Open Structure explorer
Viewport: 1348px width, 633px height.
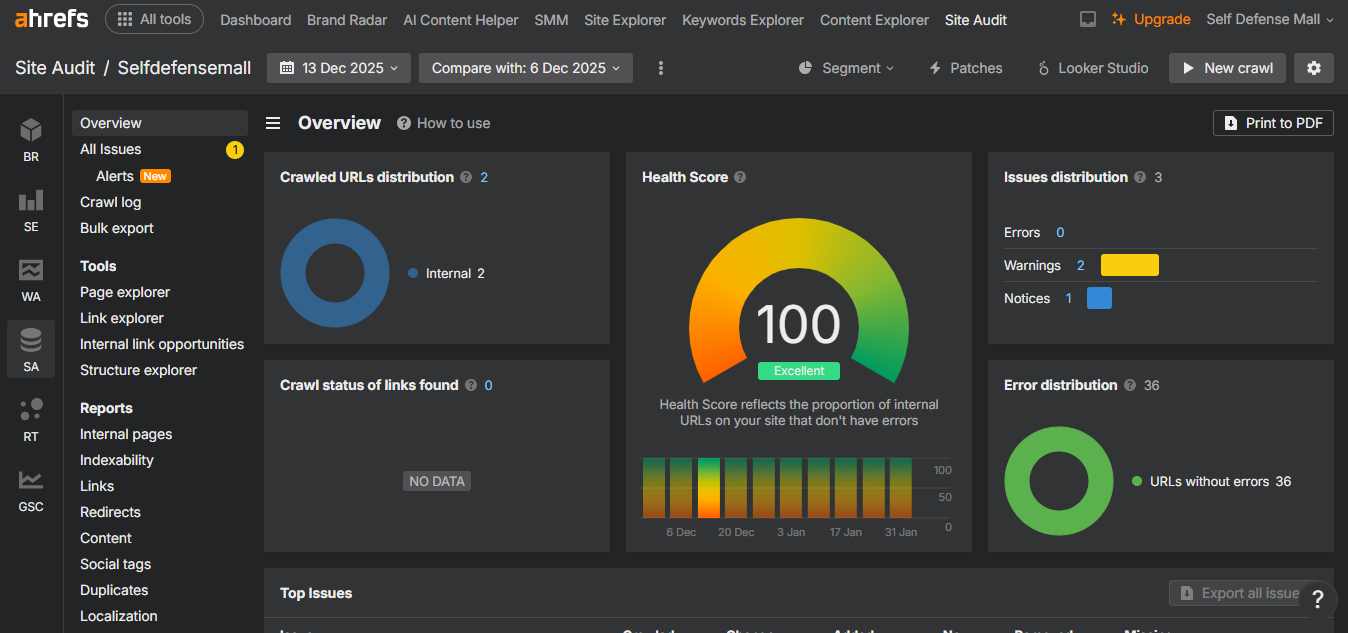click(138, 370)
